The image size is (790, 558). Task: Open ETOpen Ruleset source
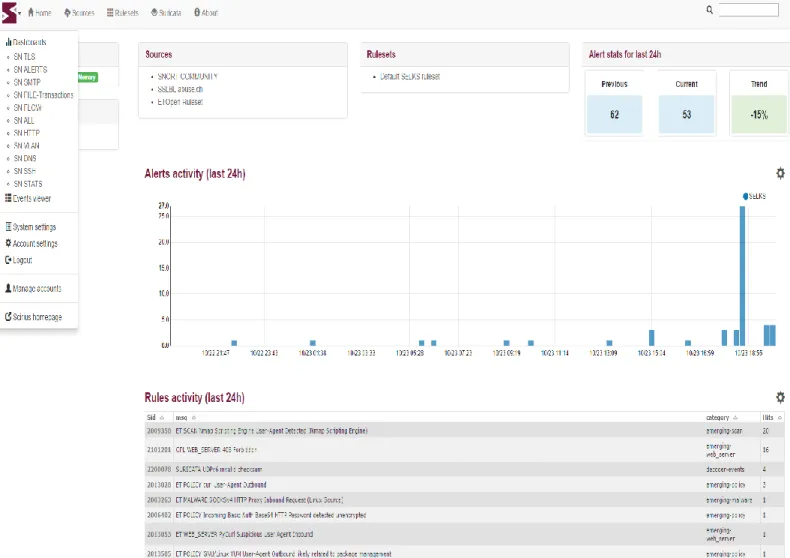[180, 102]
